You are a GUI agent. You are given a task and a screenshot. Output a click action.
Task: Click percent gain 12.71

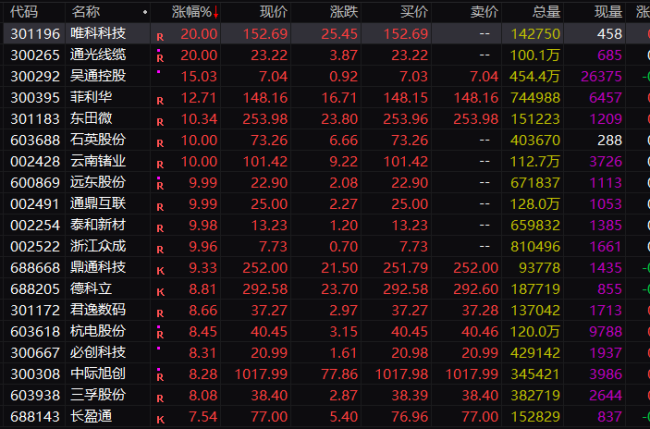tap(199, 98)
